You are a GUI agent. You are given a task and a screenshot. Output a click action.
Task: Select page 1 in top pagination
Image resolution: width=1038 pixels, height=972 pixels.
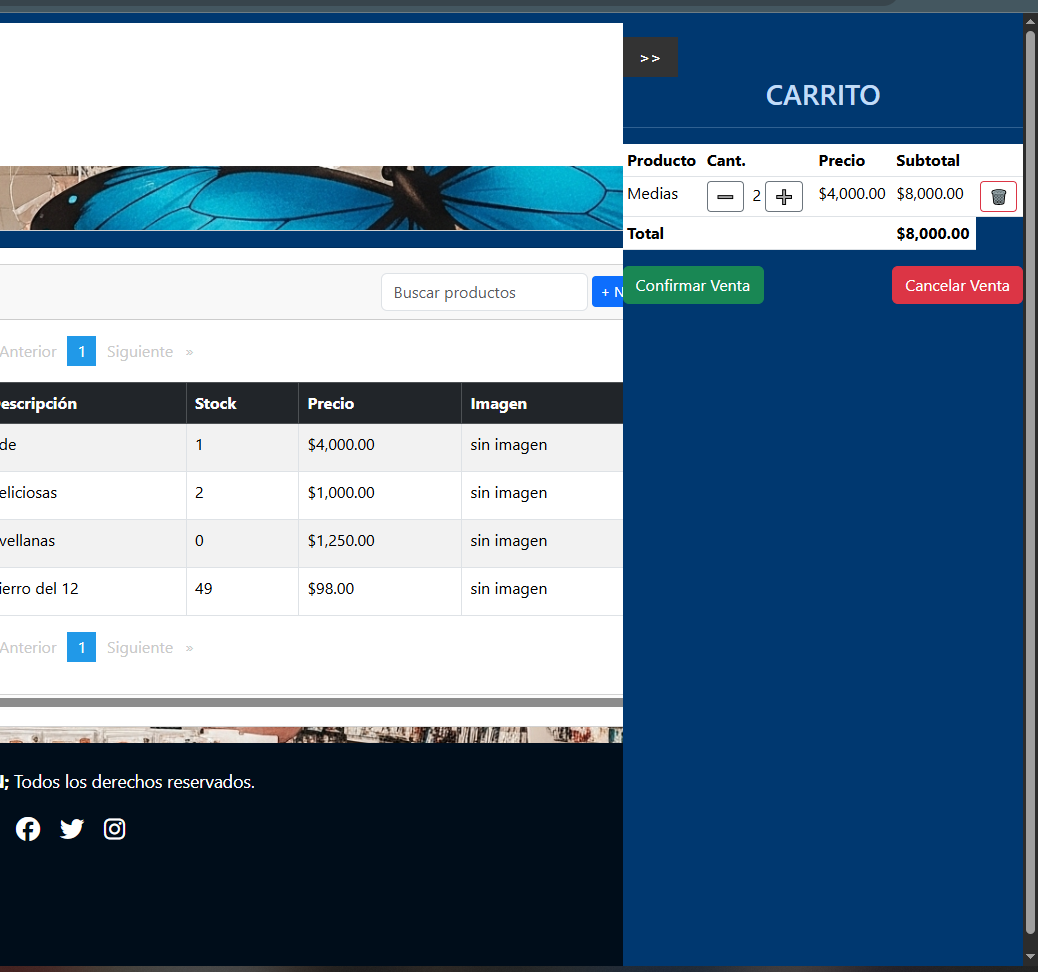tap(81, 352)
